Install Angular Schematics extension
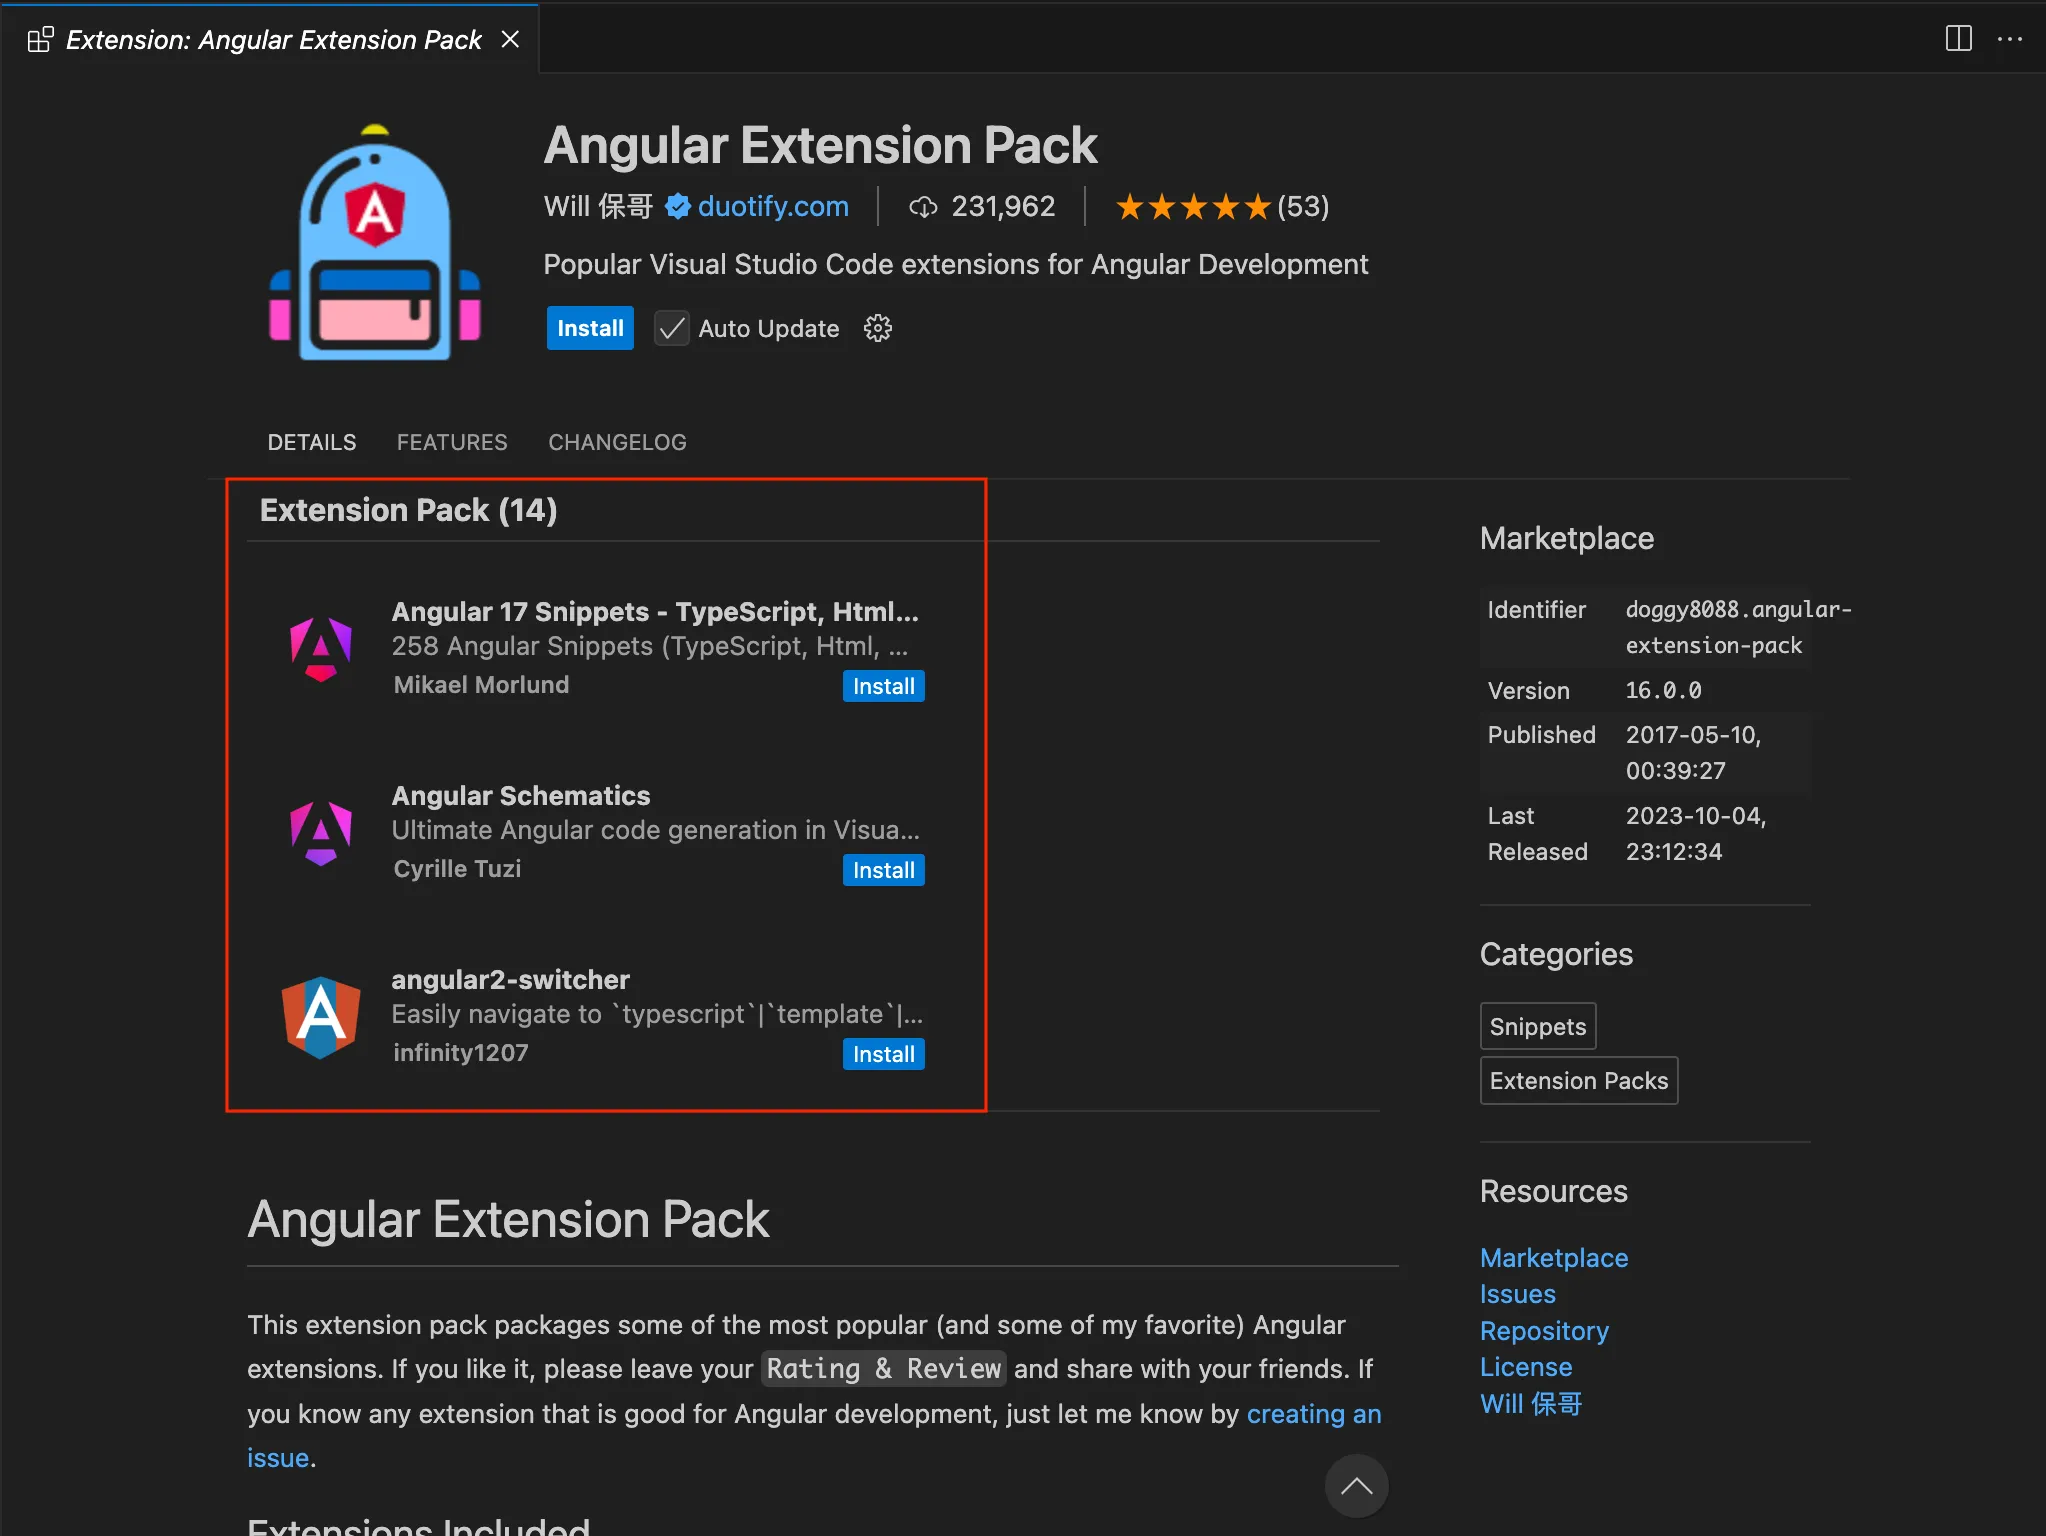The height and width of the screenshot is (1536, 2046). [883, 870]
